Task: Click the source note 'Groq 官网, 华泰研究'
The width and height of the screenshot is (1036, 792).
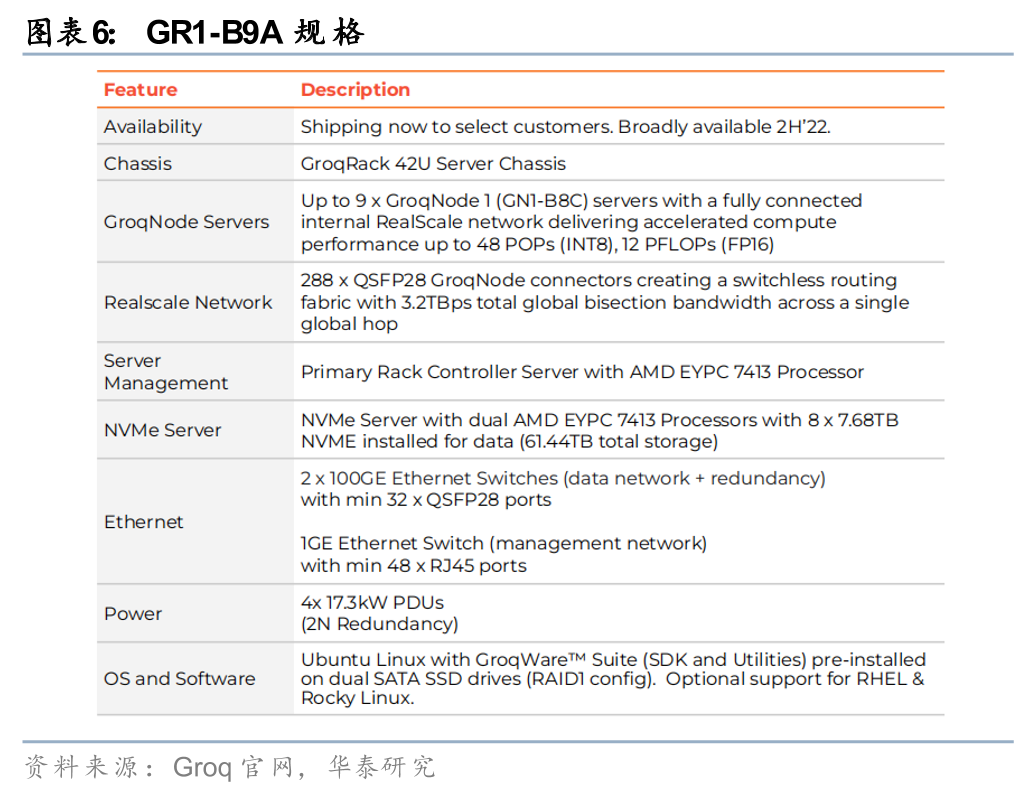Action: [304, 768]
